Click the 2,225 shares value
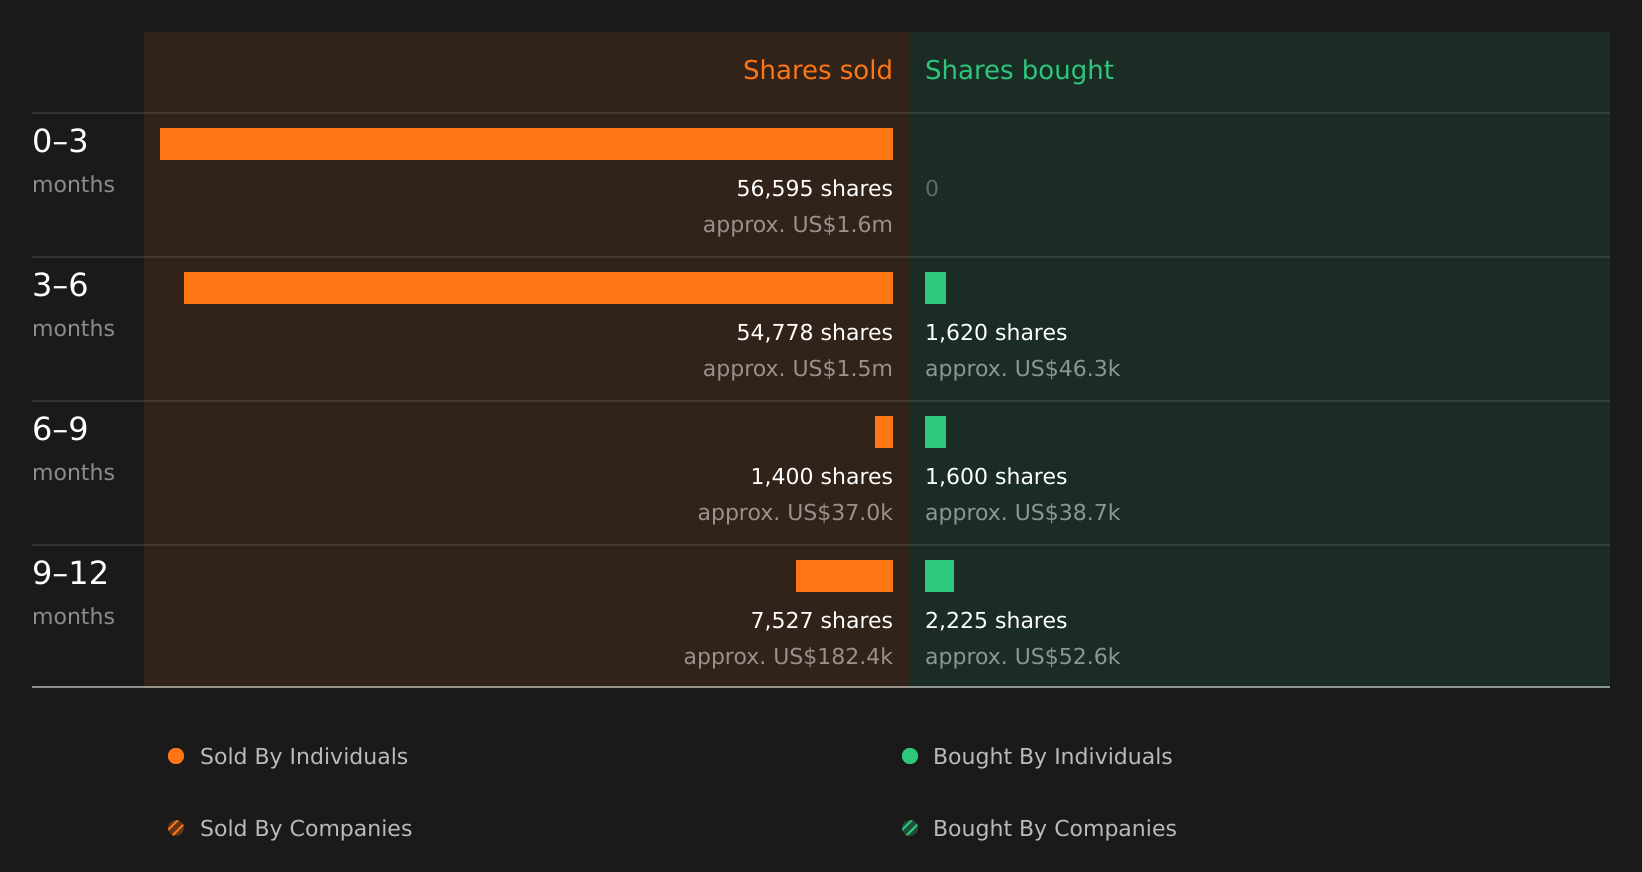 pyautogui.click(x=996, y=620)
